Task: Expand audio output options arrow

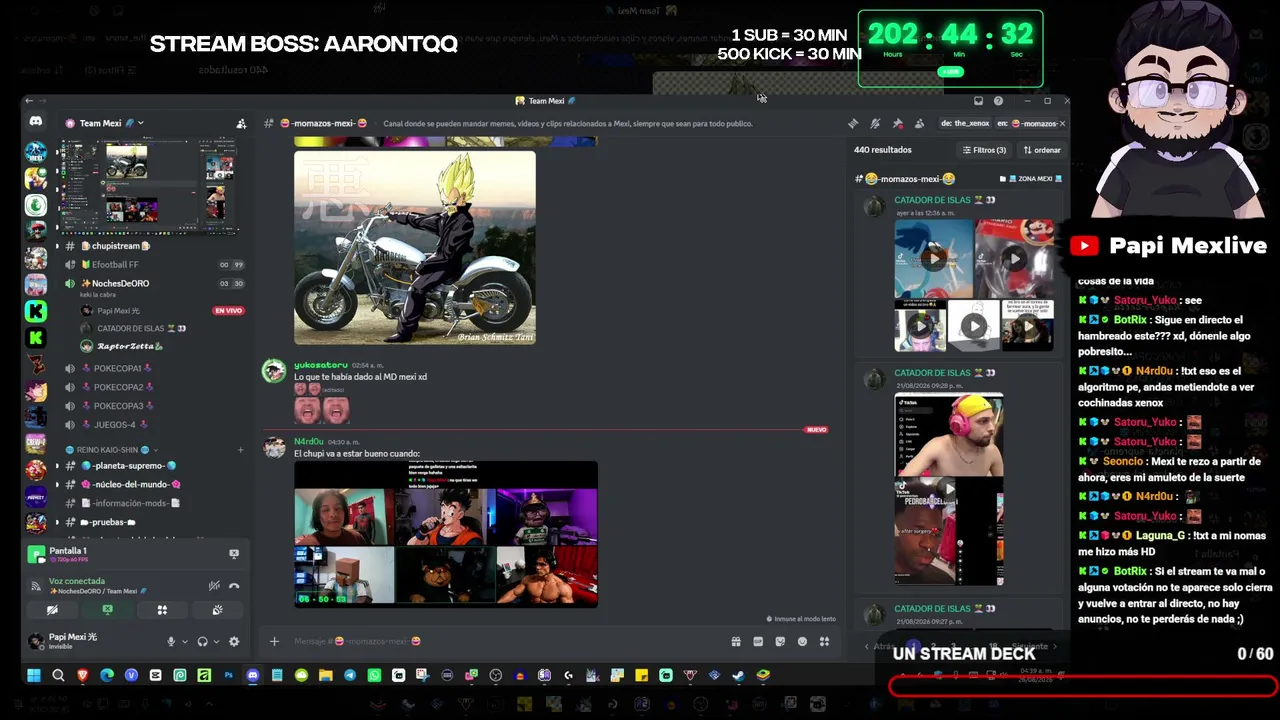Action: click(x=216, y=642)
